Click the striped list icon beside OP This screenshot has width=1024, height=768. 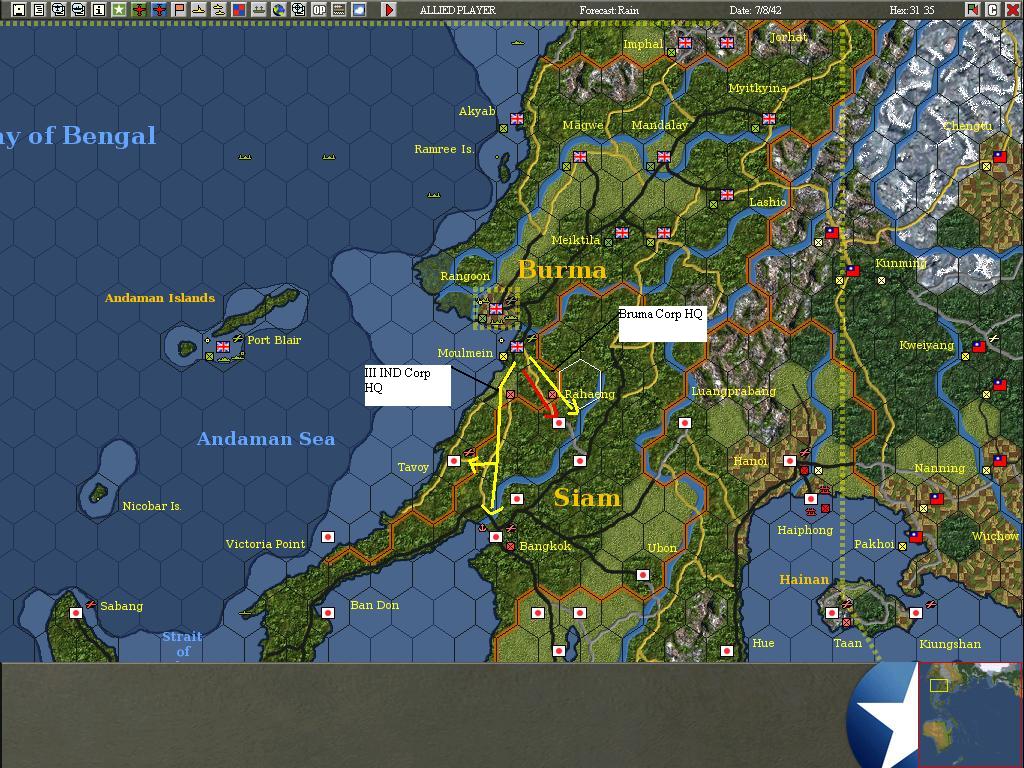339,9
